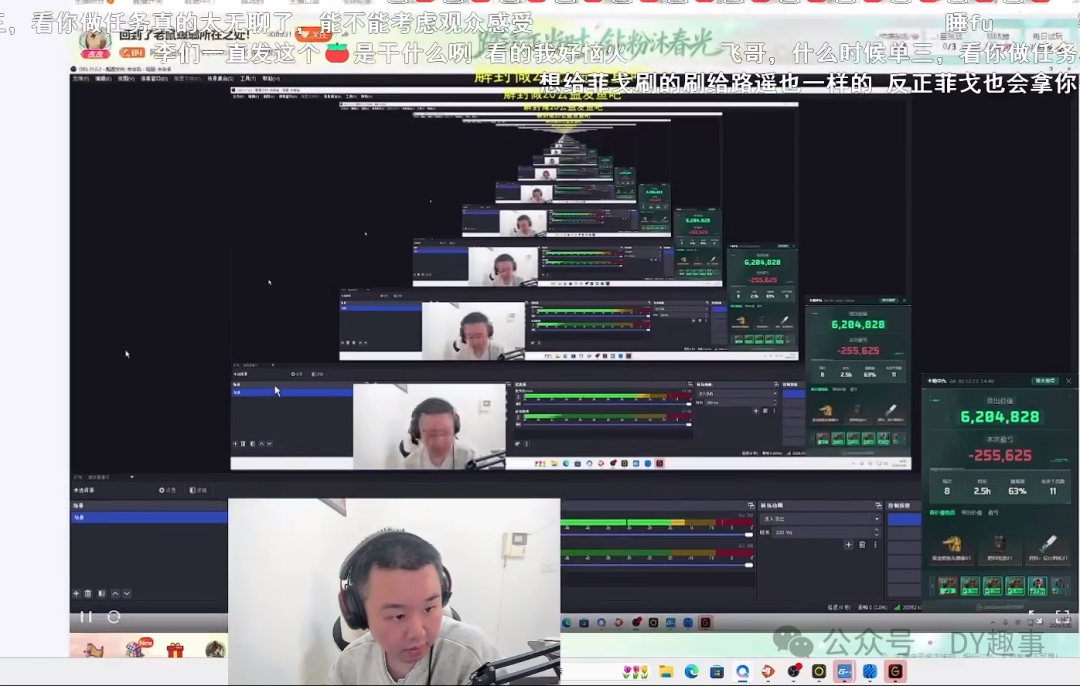The width and height of the screenshot is (1080, 686).
Task: Open the Help menu in the outermost OBS window
Action: coord(271,79)
